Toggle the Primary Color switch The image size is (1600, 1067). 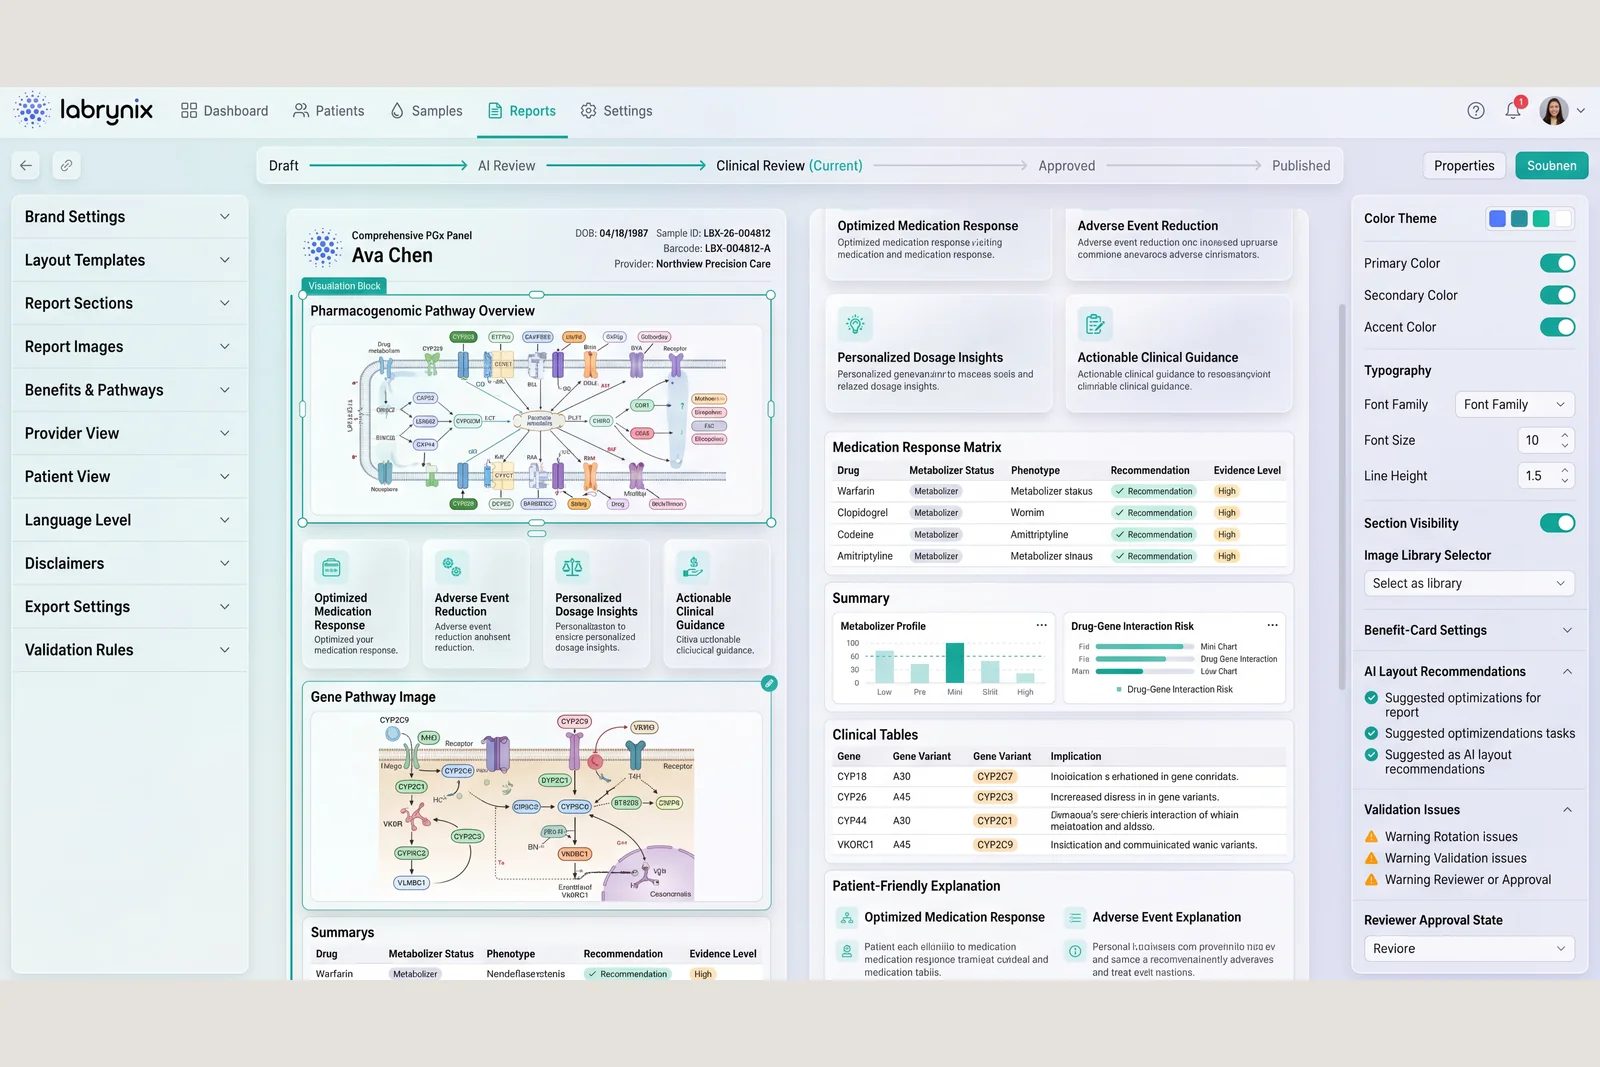click(x=1557, y=263)
